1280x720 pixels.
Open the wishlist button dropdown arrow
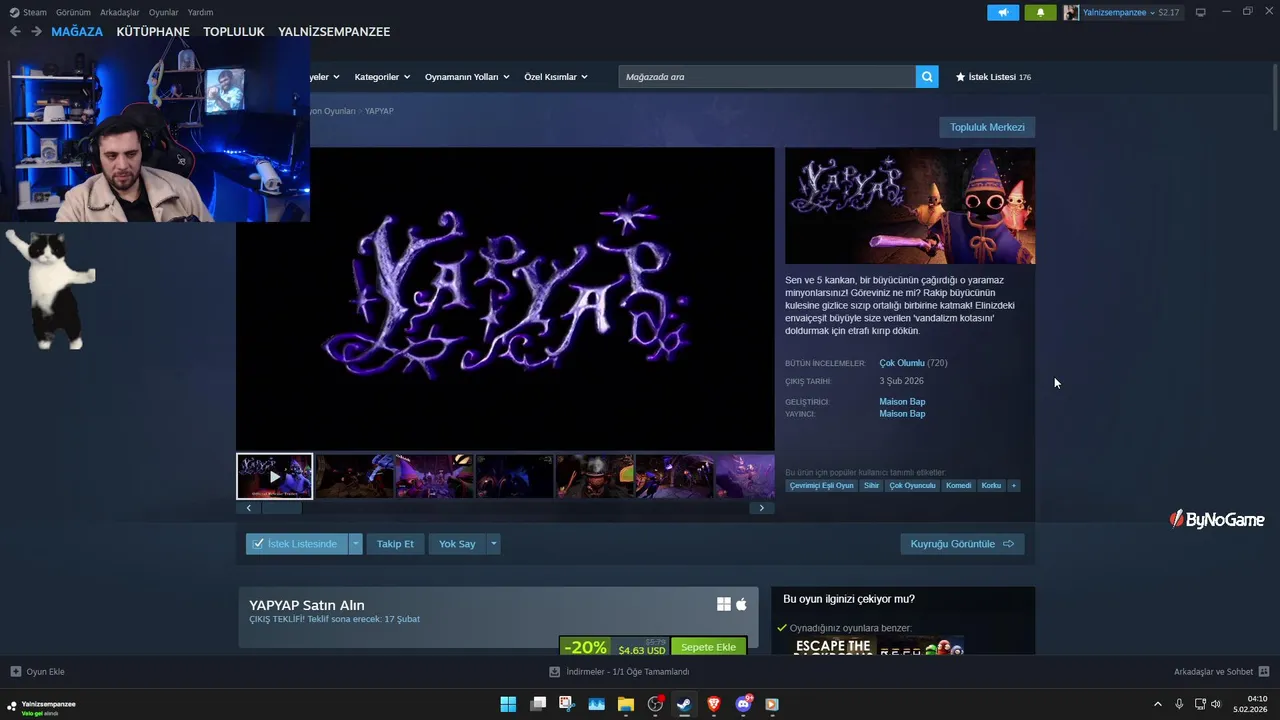pos(355,544)
